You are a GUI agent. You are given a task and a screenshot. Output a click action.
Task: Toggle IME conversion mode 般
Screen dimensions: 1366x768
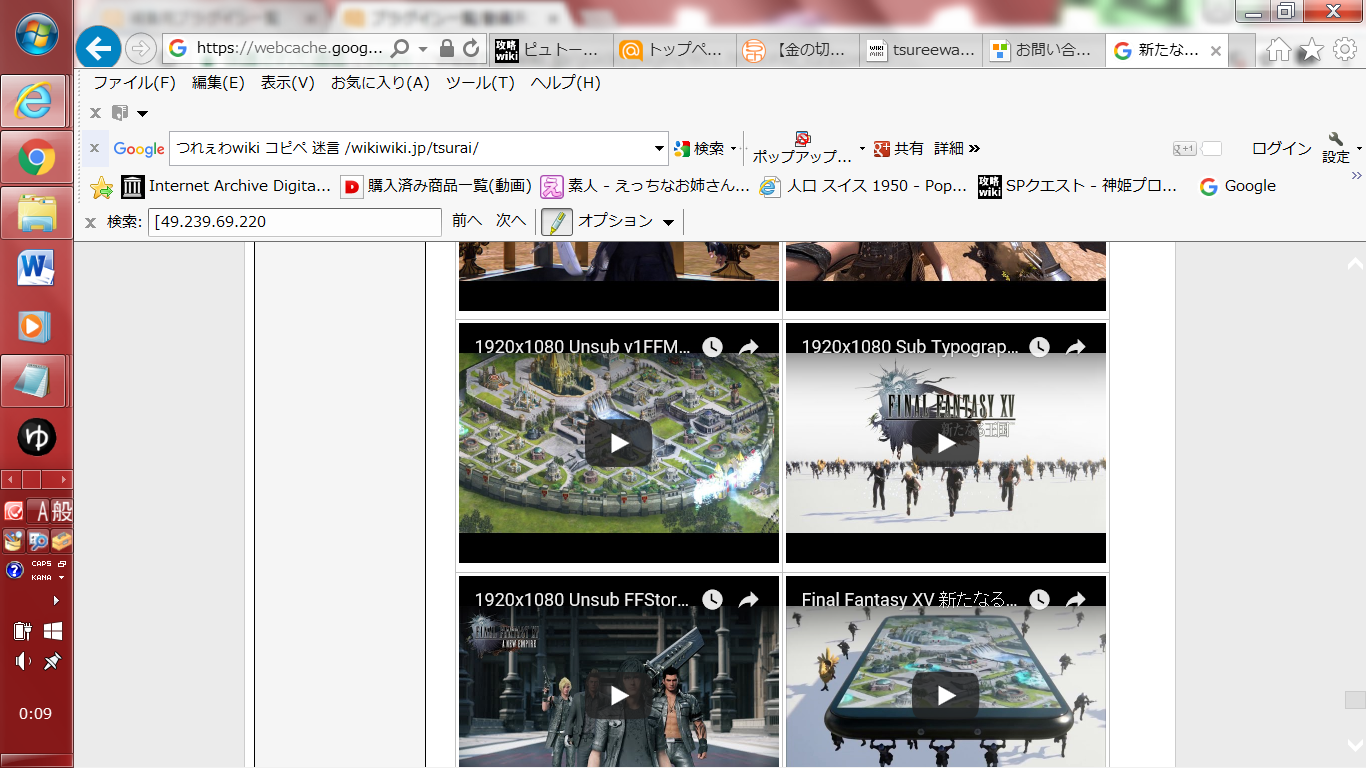point(61,511)
